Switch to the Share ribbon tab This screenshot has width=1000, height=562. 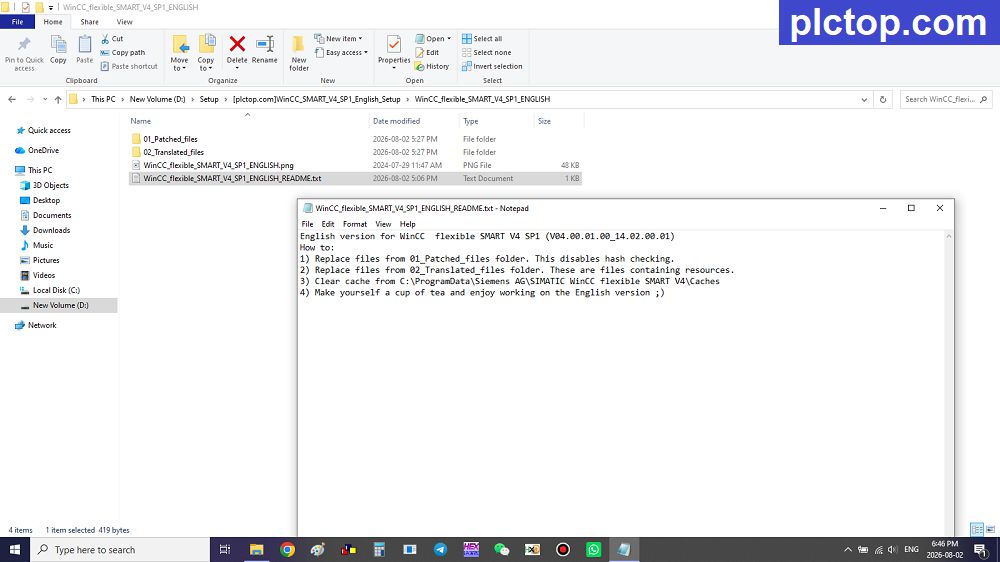(x=89, y=22)
